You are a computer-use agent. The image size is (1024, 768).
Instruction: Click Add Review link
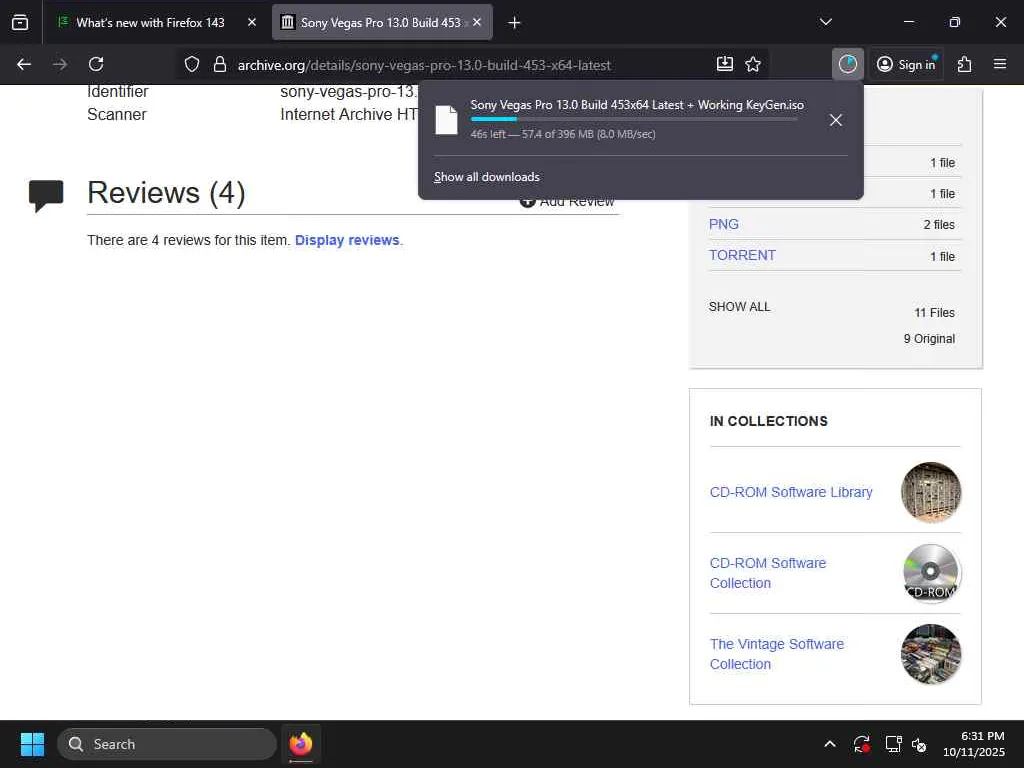pos(567,201)
